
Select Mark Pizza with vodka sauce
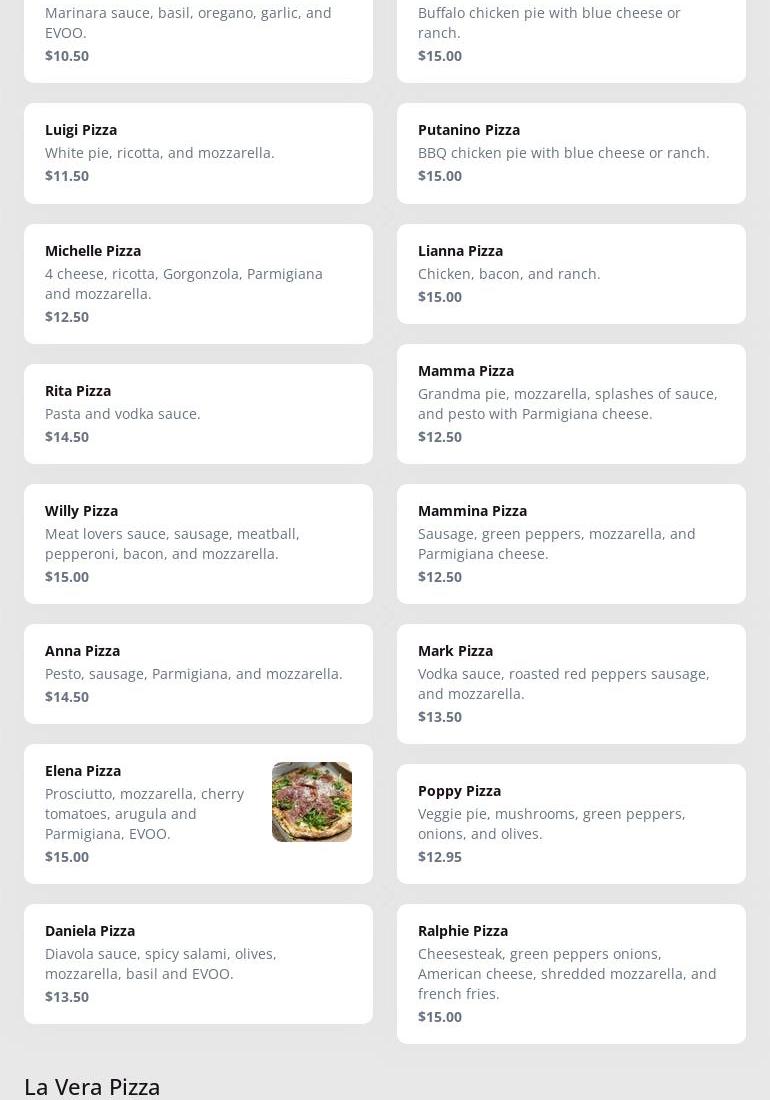(x=571, y=683)
